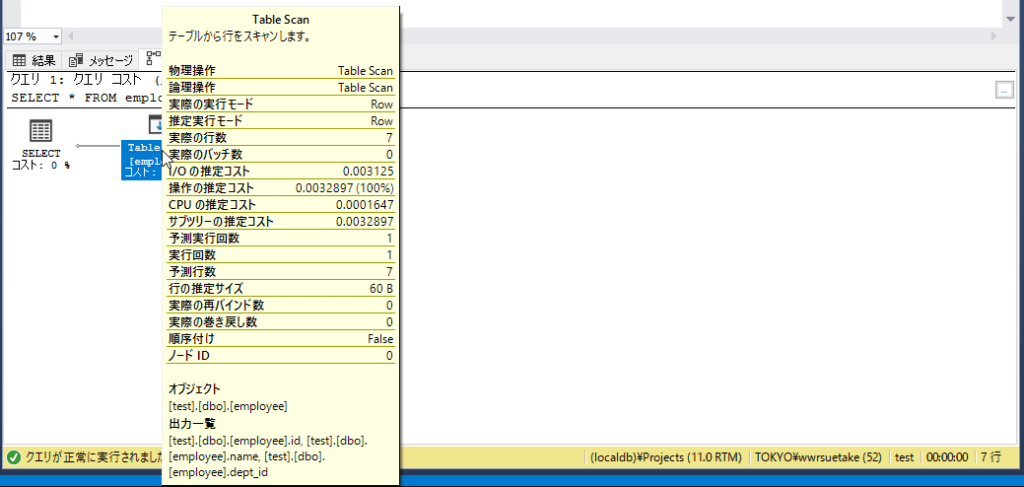Viewport: 1024px width, 487px height.
Task: Click the '00:00:00' elapsed time status entry
Action: (x=946, y=458)
